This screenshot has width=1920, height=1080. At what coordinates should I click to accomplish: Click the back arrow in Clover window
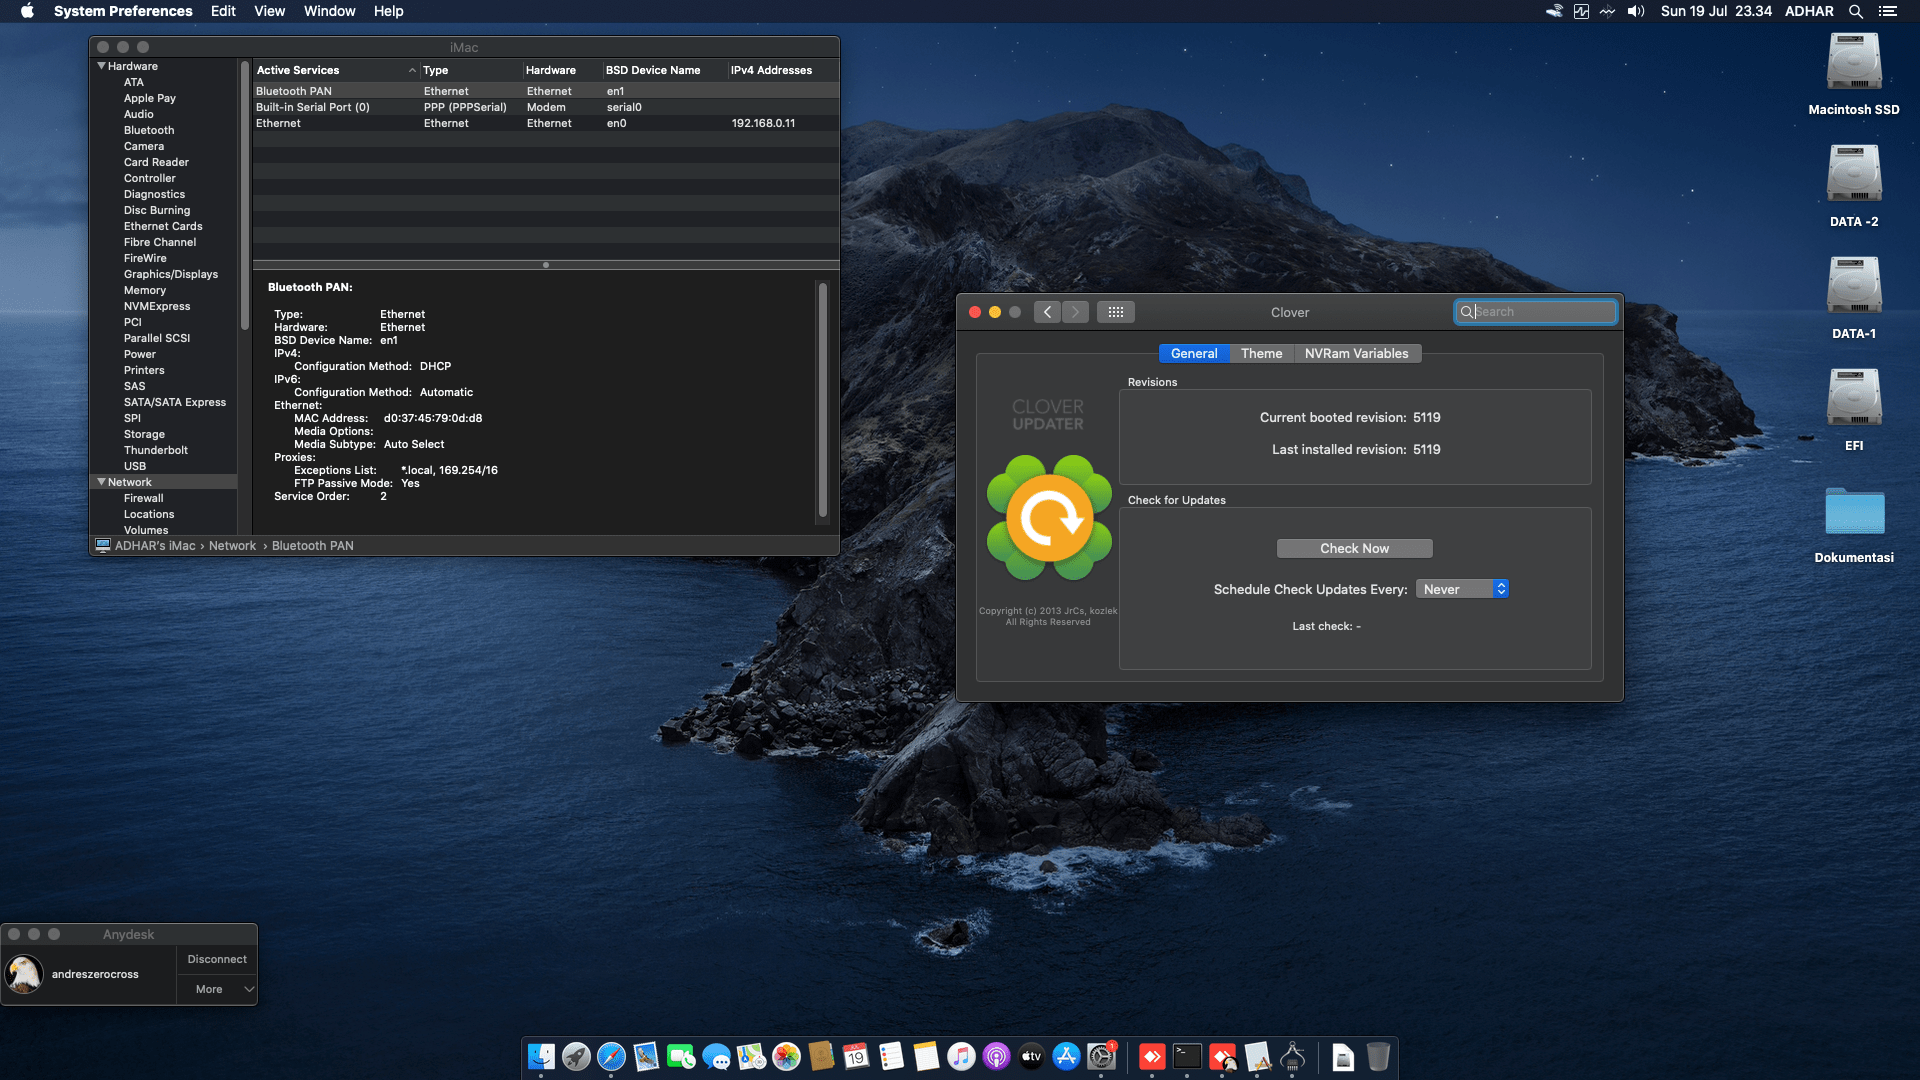1047,312
